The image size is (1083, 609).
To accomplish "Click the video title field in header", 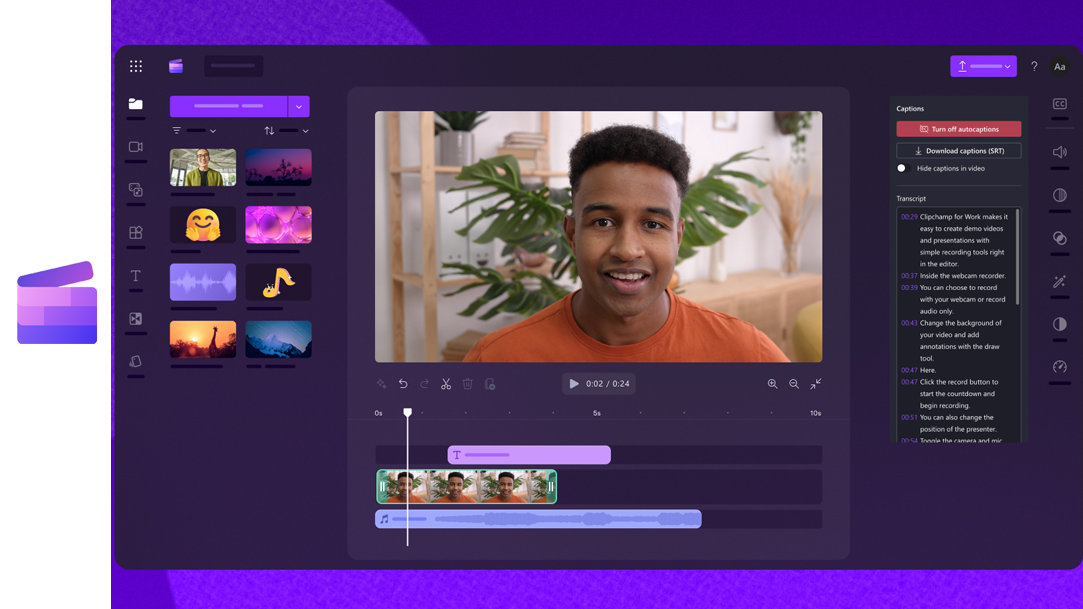I will [x=233, y=66].
